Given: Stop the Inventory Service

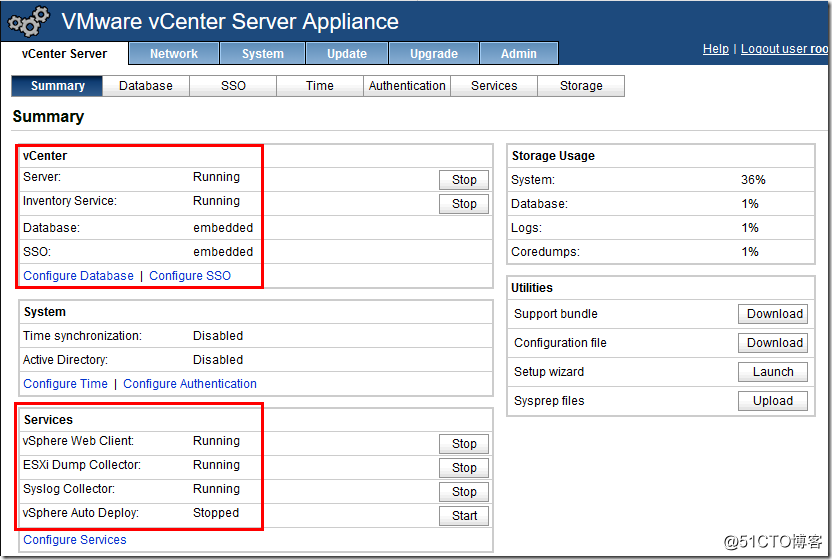Looking at the screenshot, I should [x=464, y=204].
